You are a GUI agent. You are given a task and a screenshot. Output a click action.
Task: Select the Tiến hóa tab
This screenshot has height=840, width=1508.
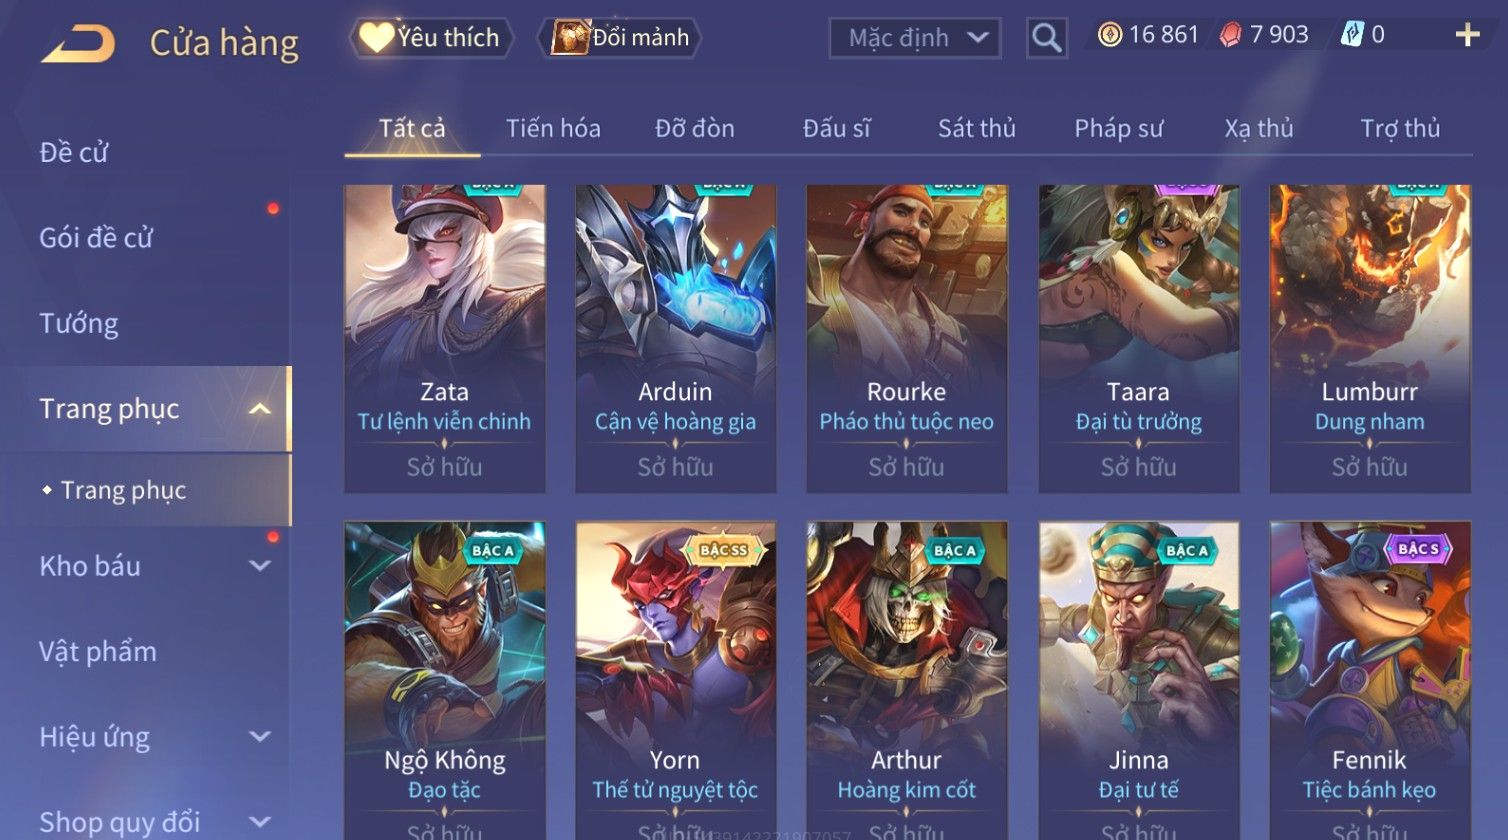(x=553, y=128)
